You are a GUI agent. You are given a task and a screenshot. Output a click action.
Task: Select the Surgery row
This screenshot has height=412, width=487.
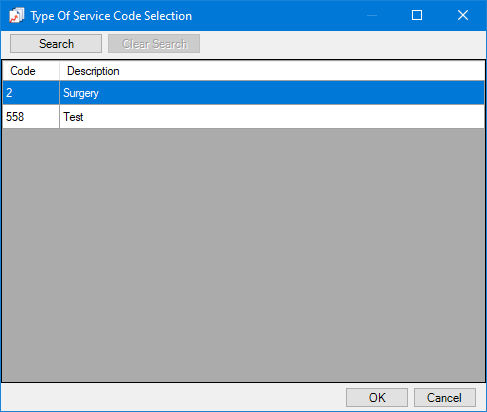click(x=244, y=93)
